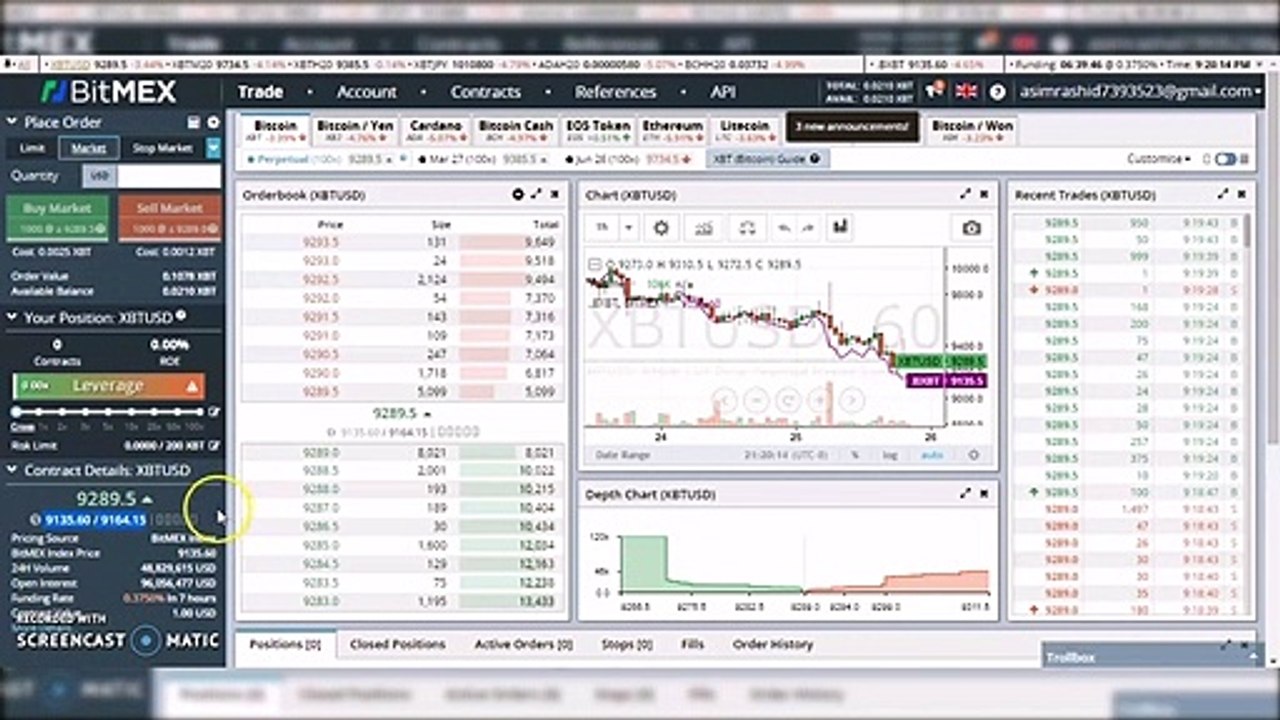Edit leverage with the pencil icon
The image size is (1280, 720).
(213, 411)
